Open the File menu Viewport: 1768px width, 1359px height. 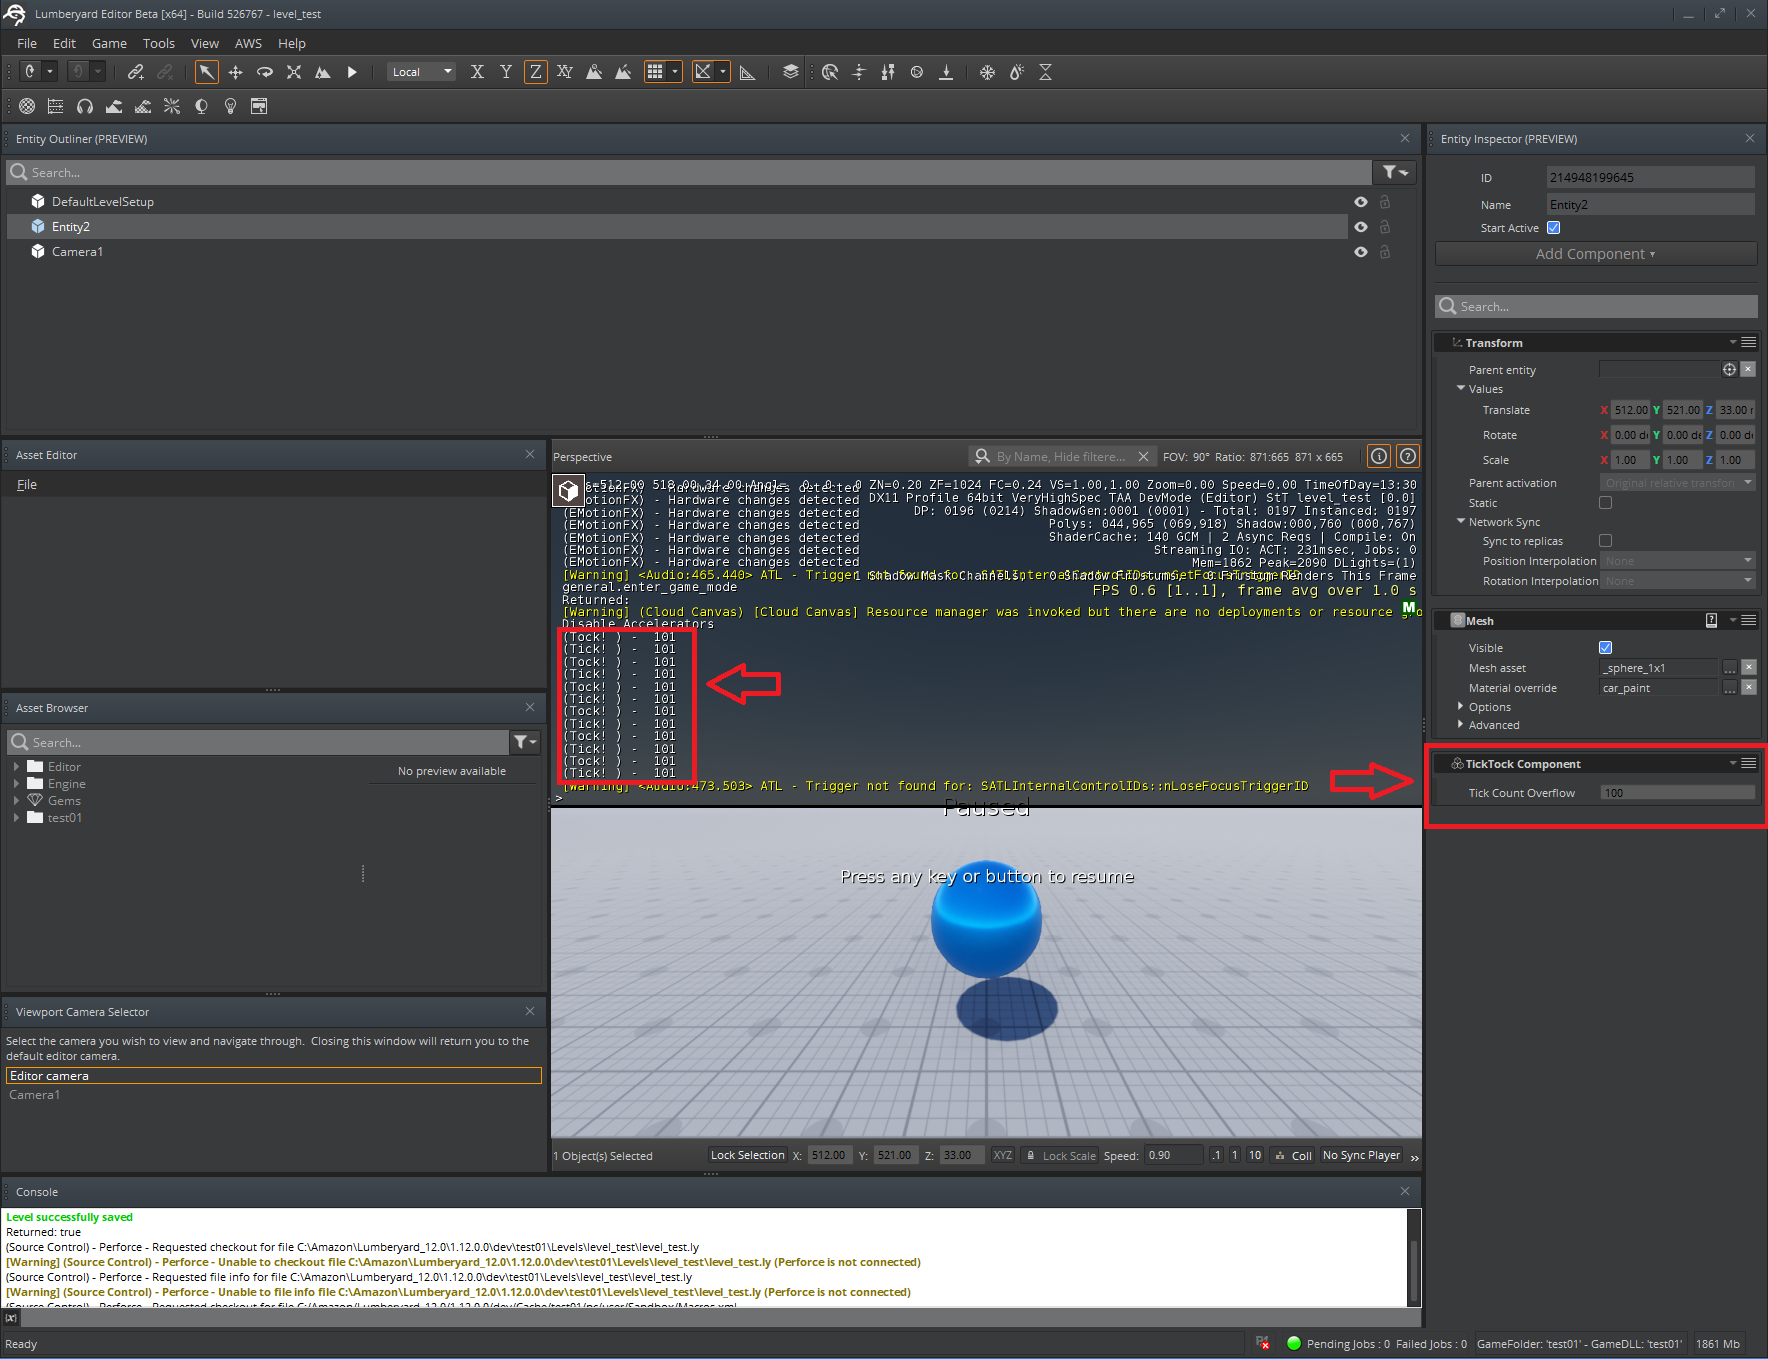coord(27,43)
